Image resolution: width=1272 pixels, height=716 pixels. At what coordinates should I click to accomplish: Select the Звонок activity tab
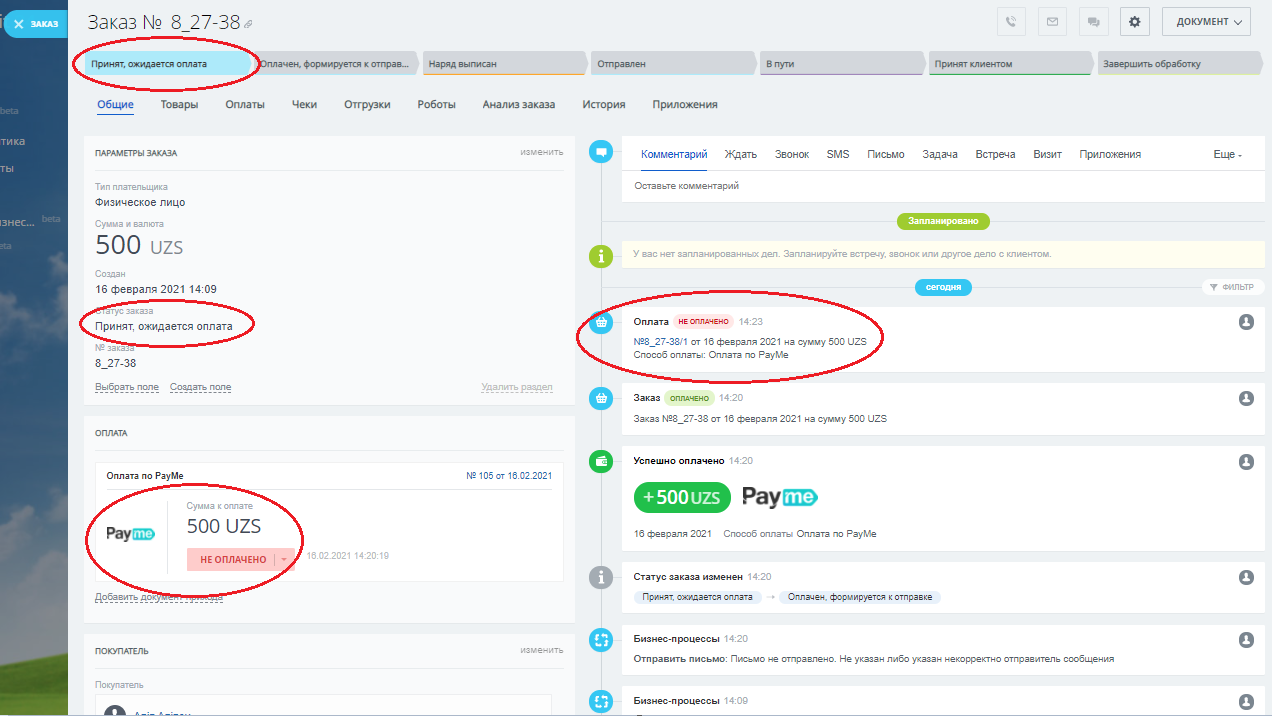tap(791, 154)
